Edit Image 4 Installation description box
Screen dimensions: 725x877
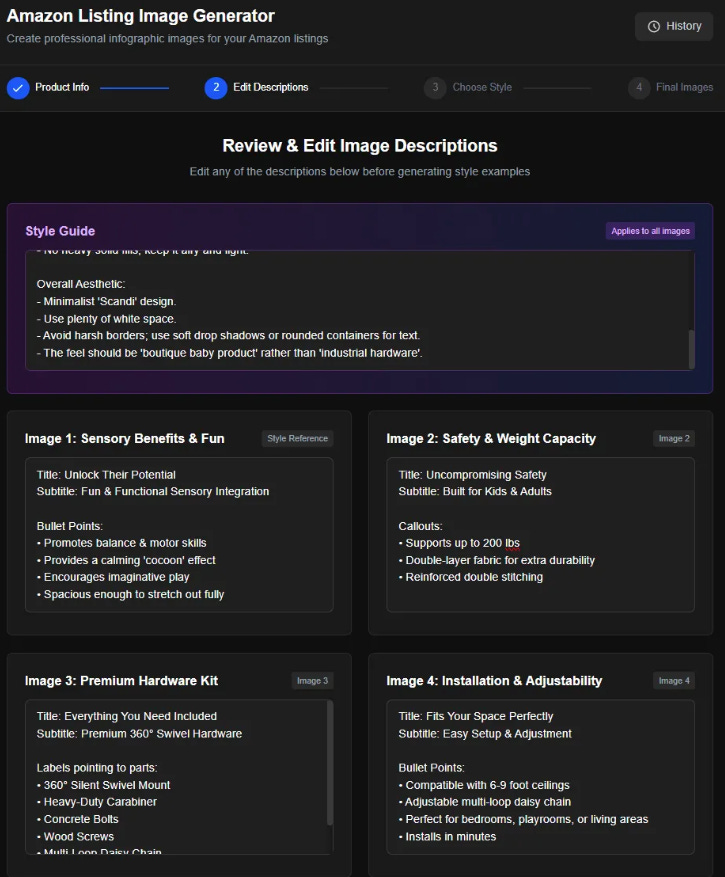tap(540, 777)
